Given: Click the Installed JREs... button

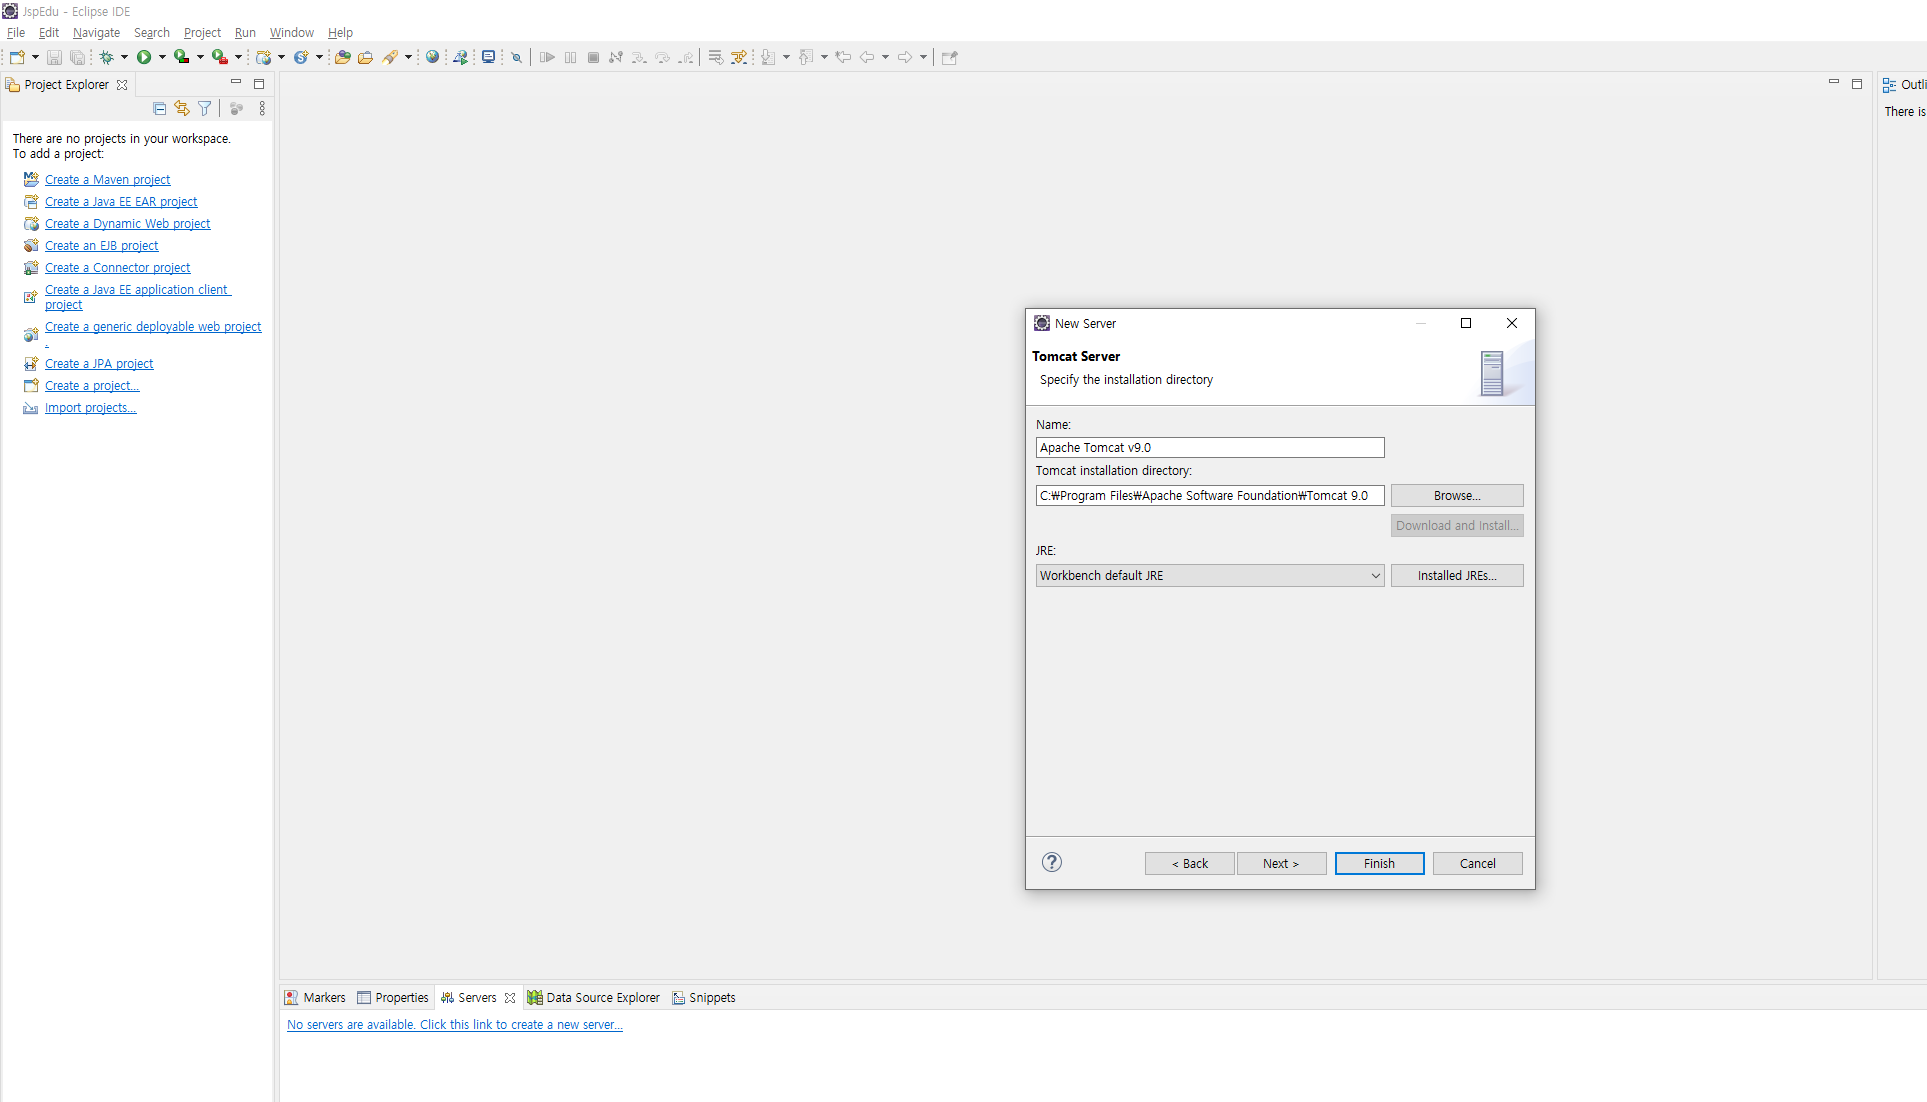Looking at the screenshot, I should pyautogui.click(x=1457, y=575).
